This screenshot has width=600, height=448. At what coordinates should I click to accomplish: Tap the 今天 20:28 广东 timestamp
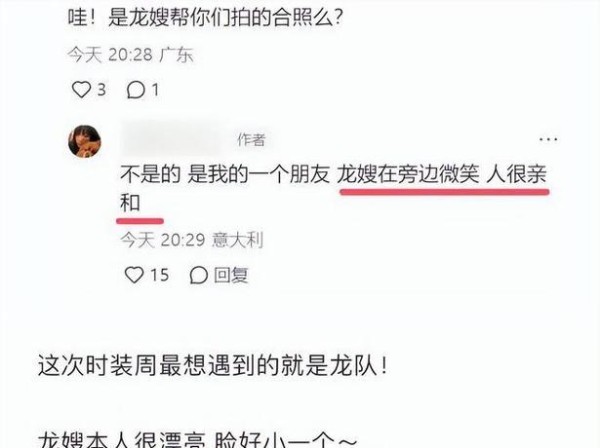(130, 55)
